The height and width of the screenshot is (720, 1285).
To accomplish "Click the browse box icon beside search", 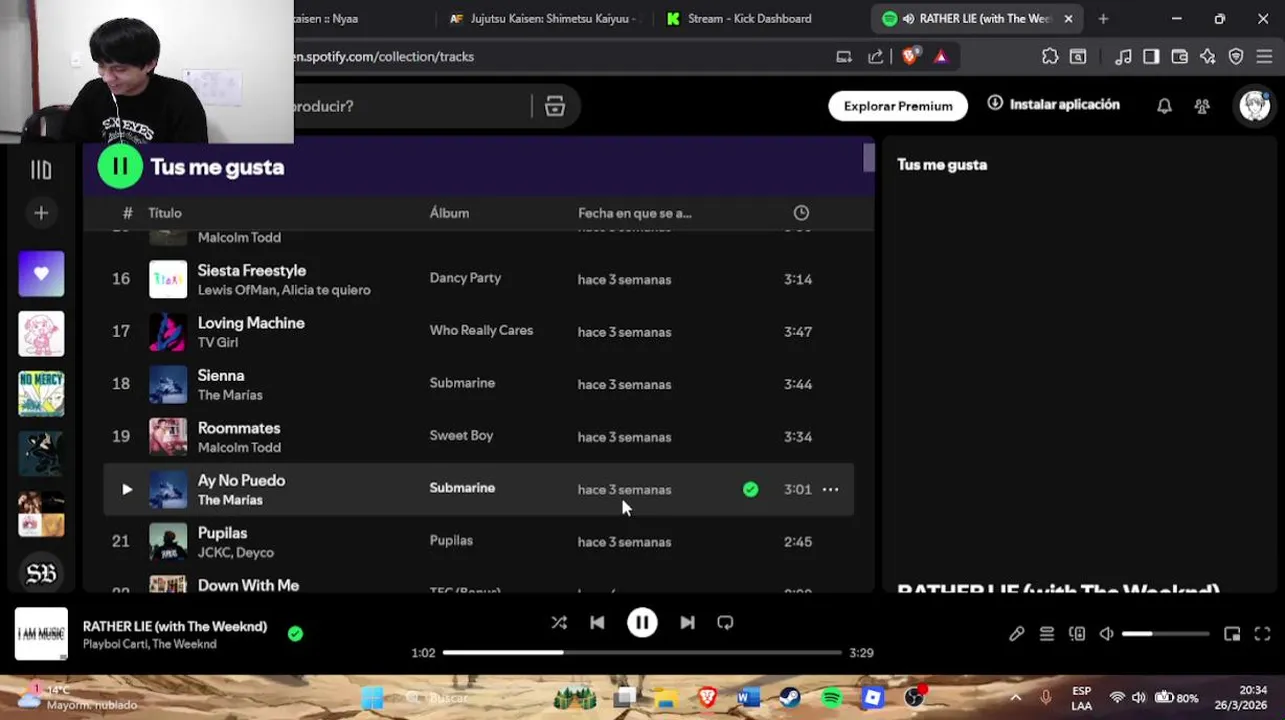I will click(555, 106).
